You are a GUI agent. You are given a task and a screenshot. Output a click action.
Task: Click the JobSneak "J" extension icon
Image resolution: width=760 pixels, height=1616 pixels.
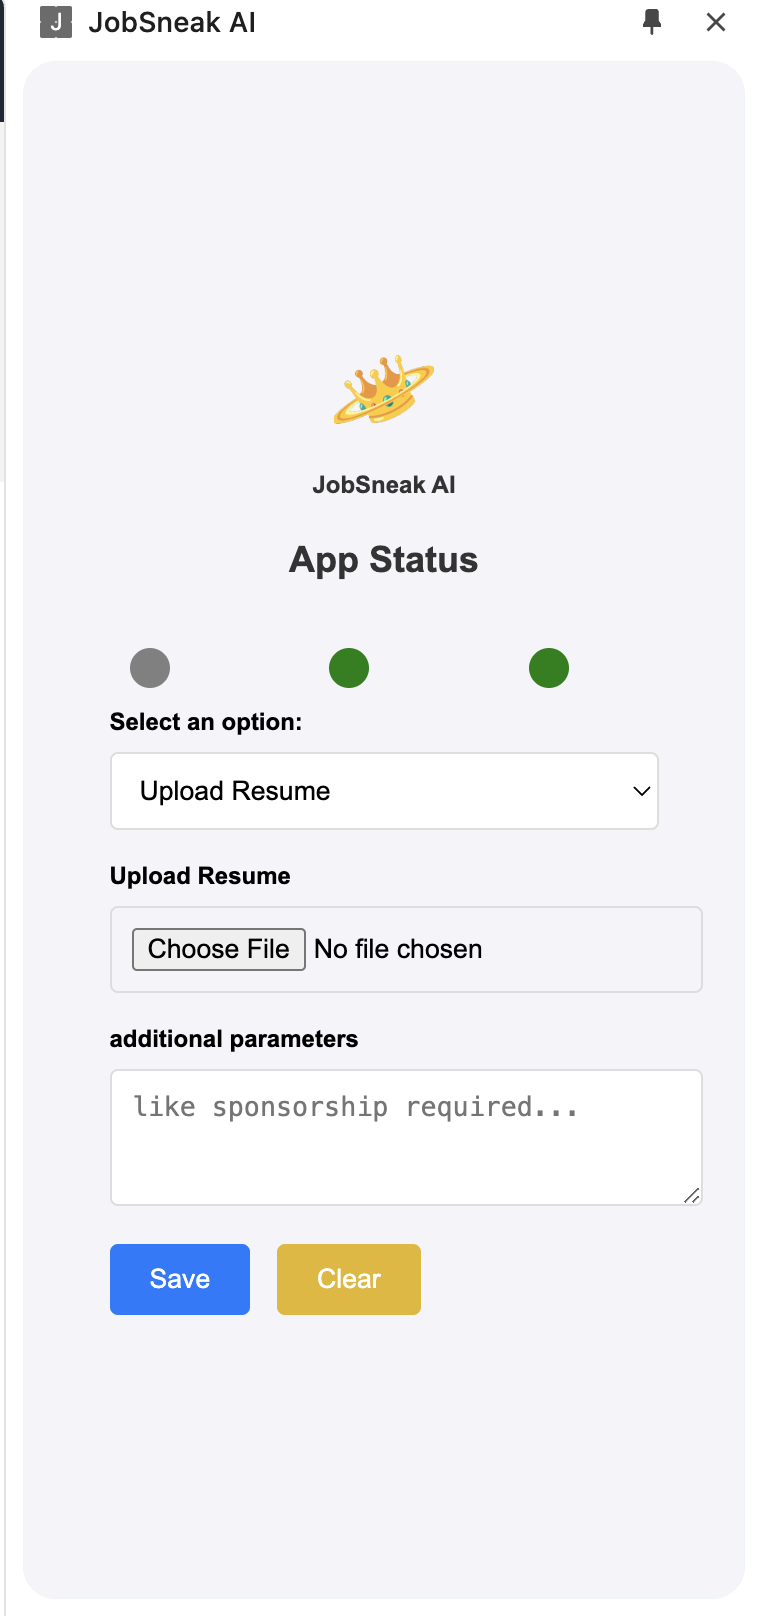pos(55,22)
